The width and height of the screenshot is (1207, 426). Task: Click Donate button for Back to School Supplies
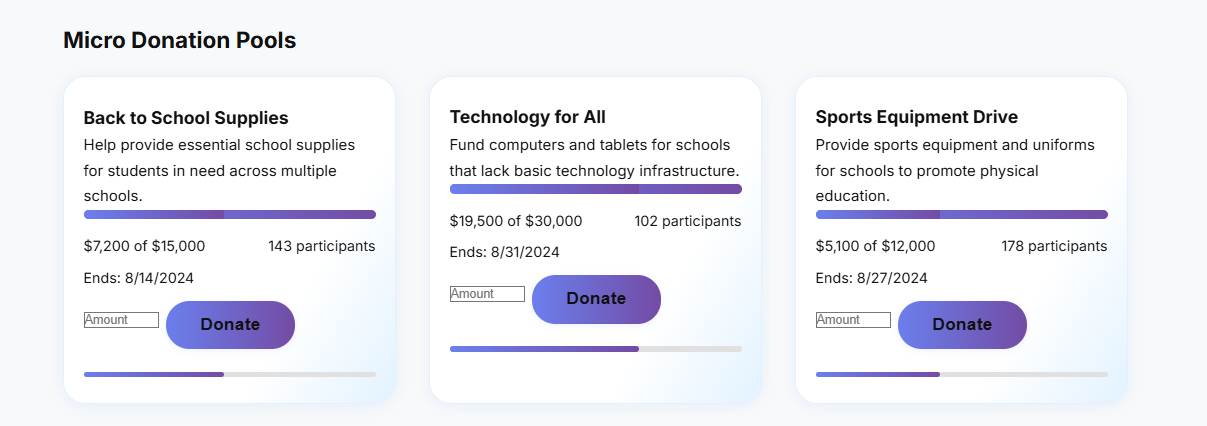[230, 325]
